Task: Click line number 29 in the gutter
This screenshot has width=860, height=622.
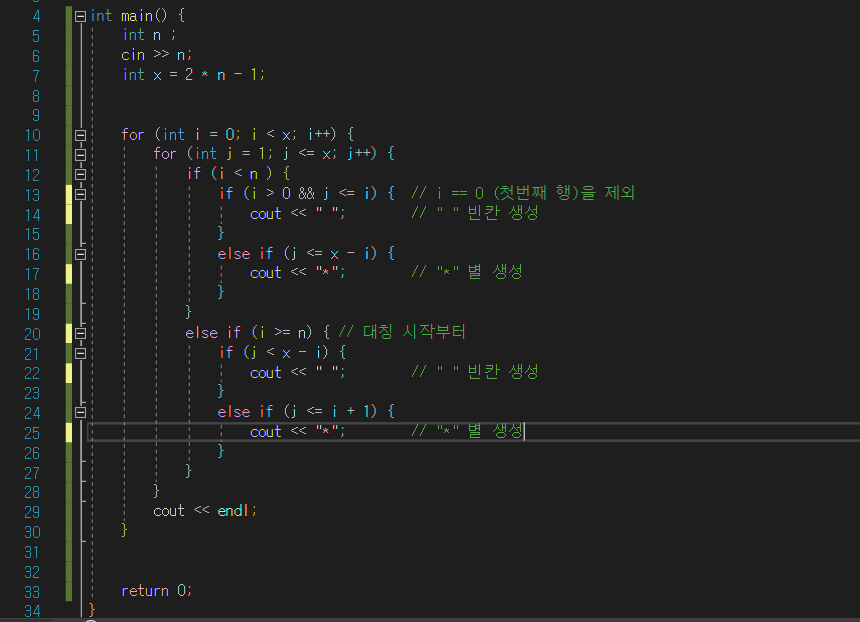Action: coord(32,512)
